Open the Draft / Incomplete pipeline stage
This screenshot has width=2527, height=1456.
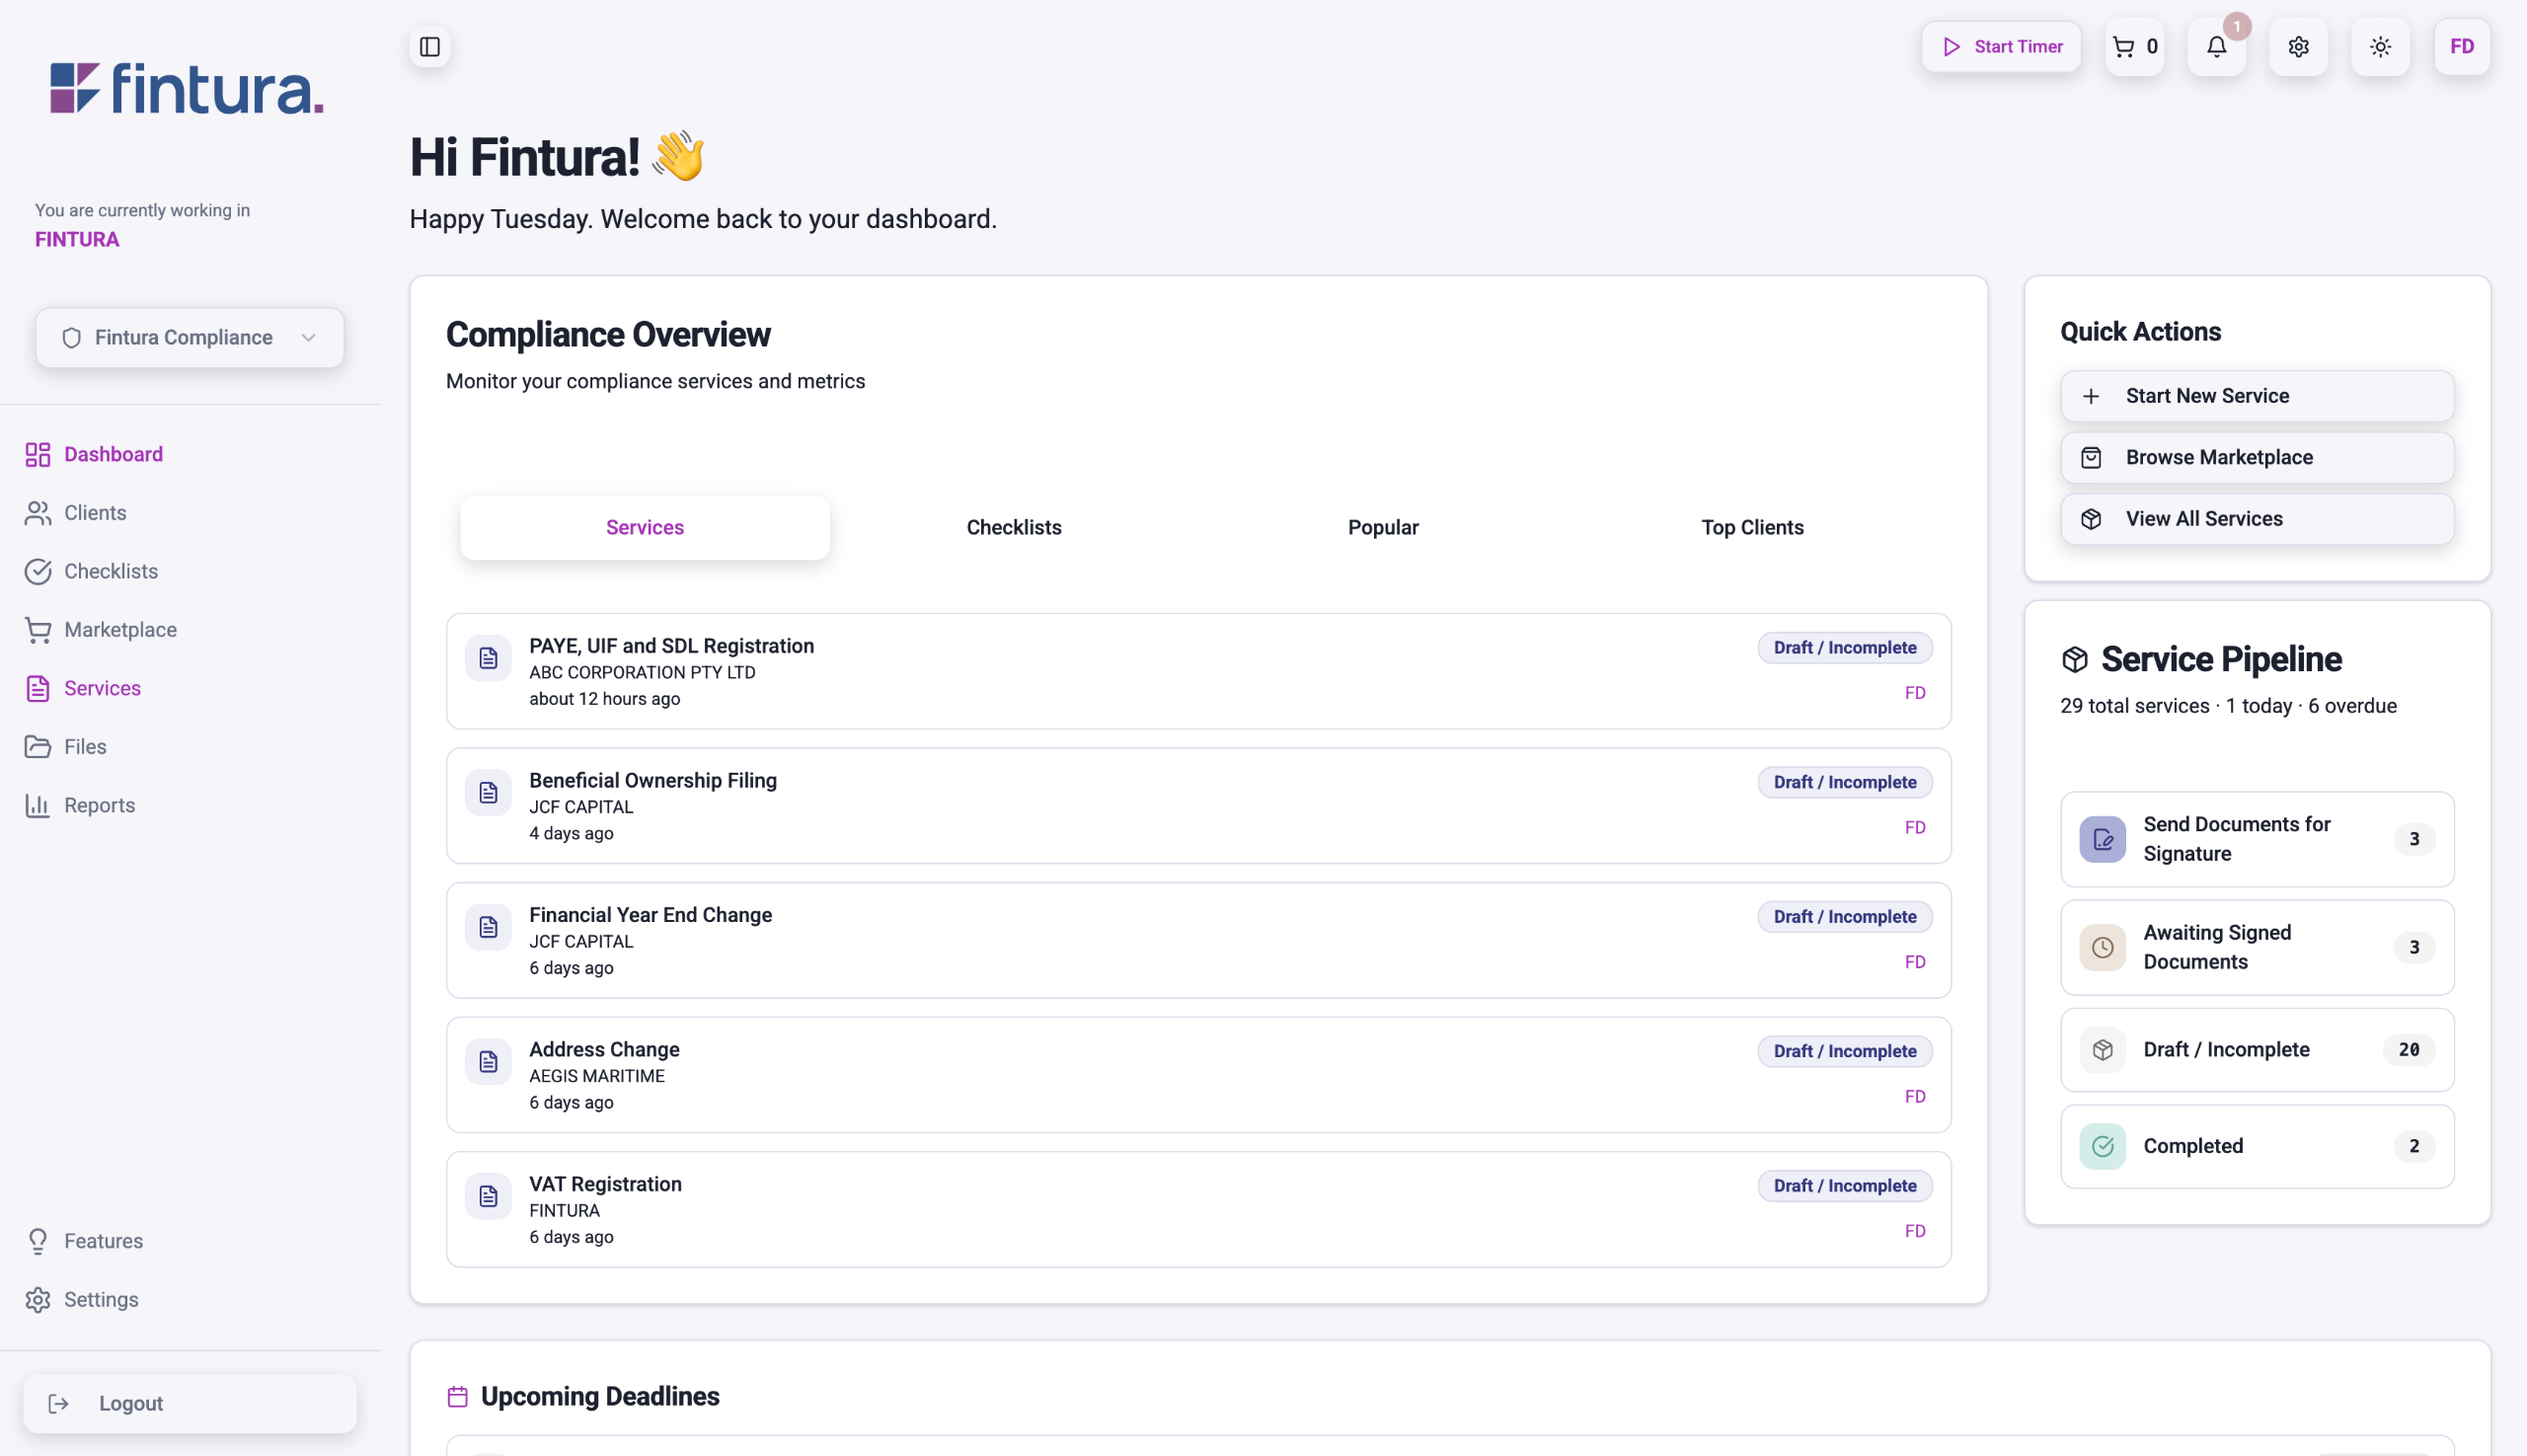(2256, 1049)
